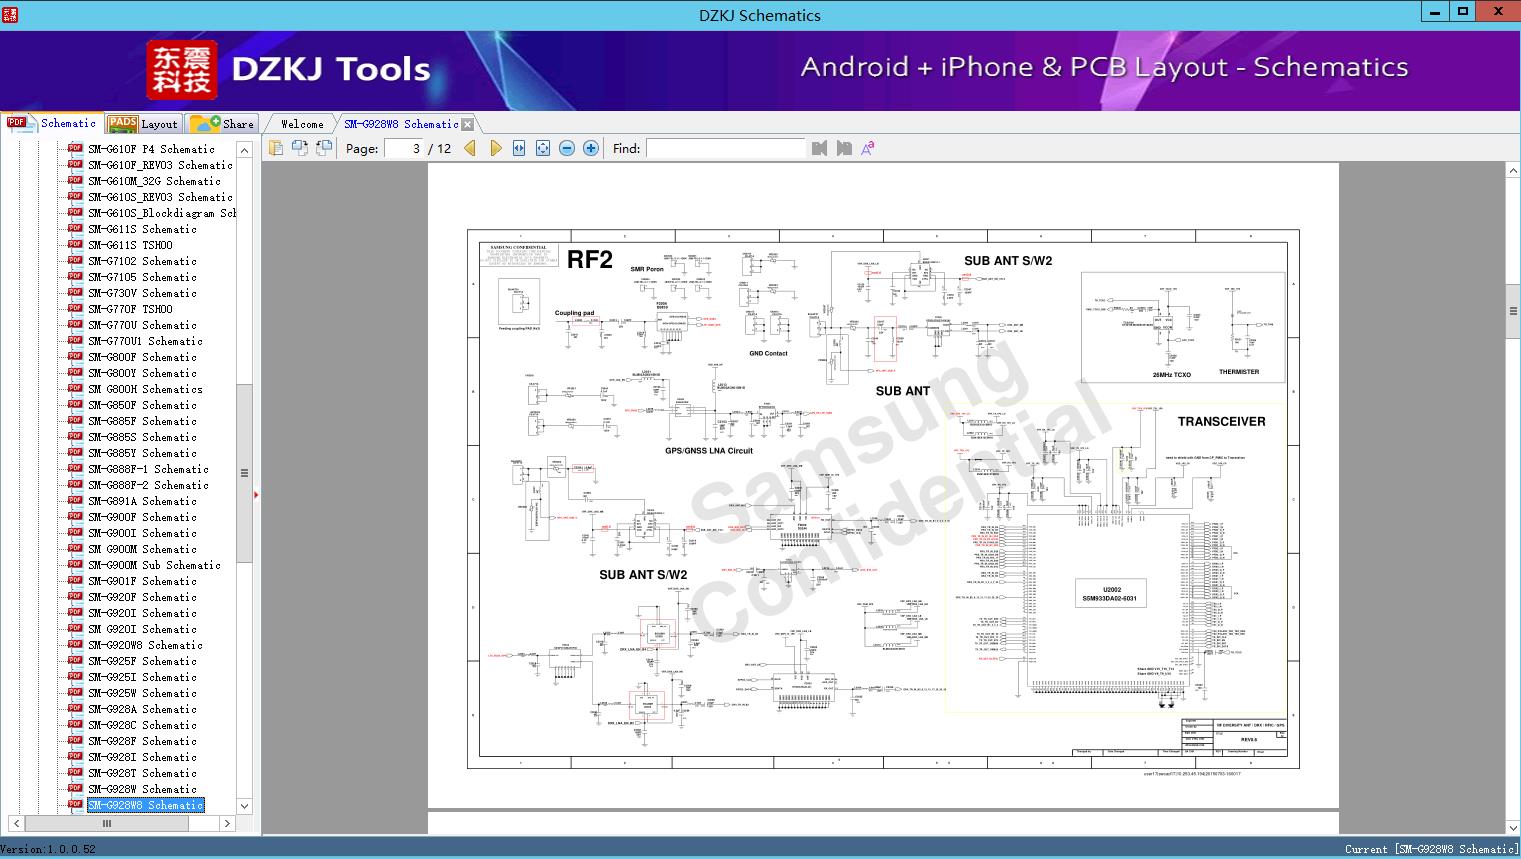
Task: Switch to the Welcome tab
Action: pyautogui.click(x=302, y=124)
